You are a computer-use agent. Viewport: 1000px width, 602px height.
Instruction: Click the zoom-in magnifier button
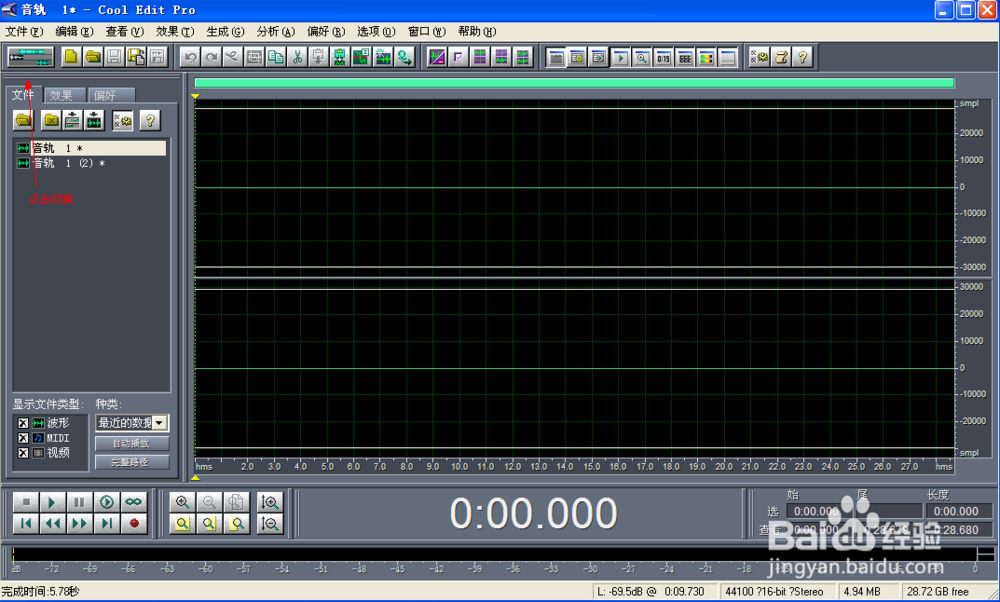coord(182,502)
